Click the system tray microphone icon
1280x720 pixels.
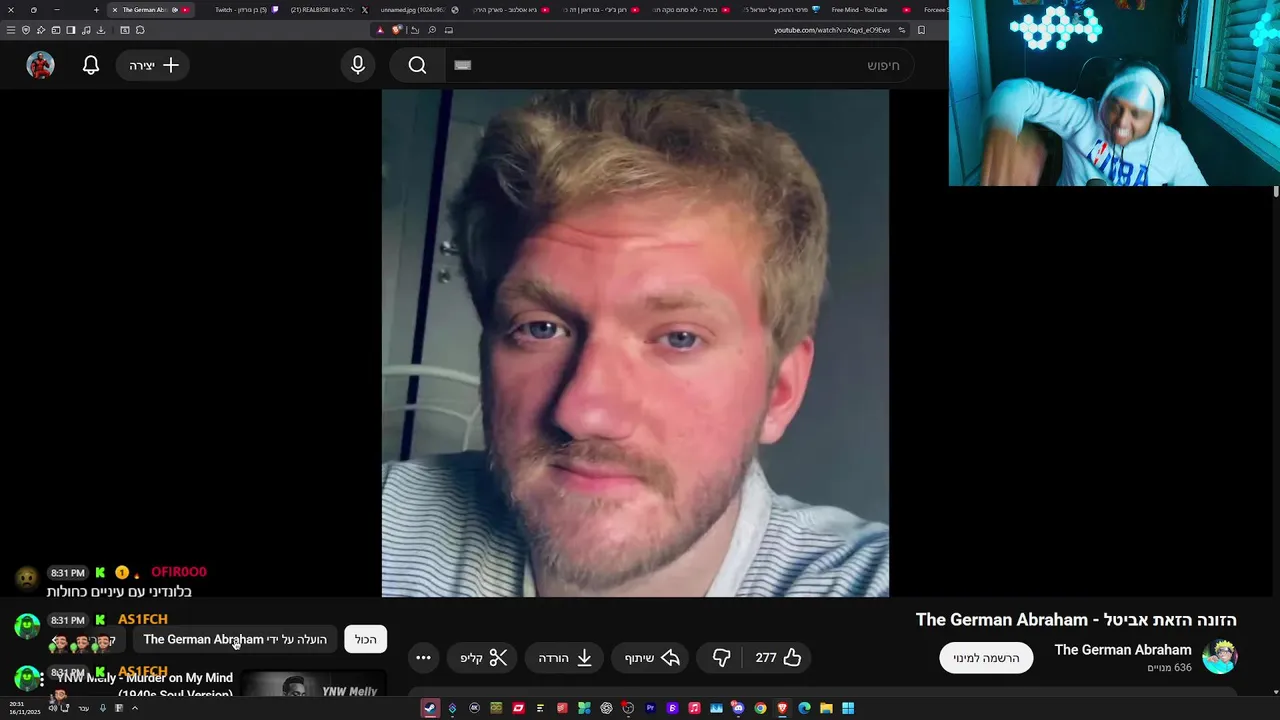point(102,708)
